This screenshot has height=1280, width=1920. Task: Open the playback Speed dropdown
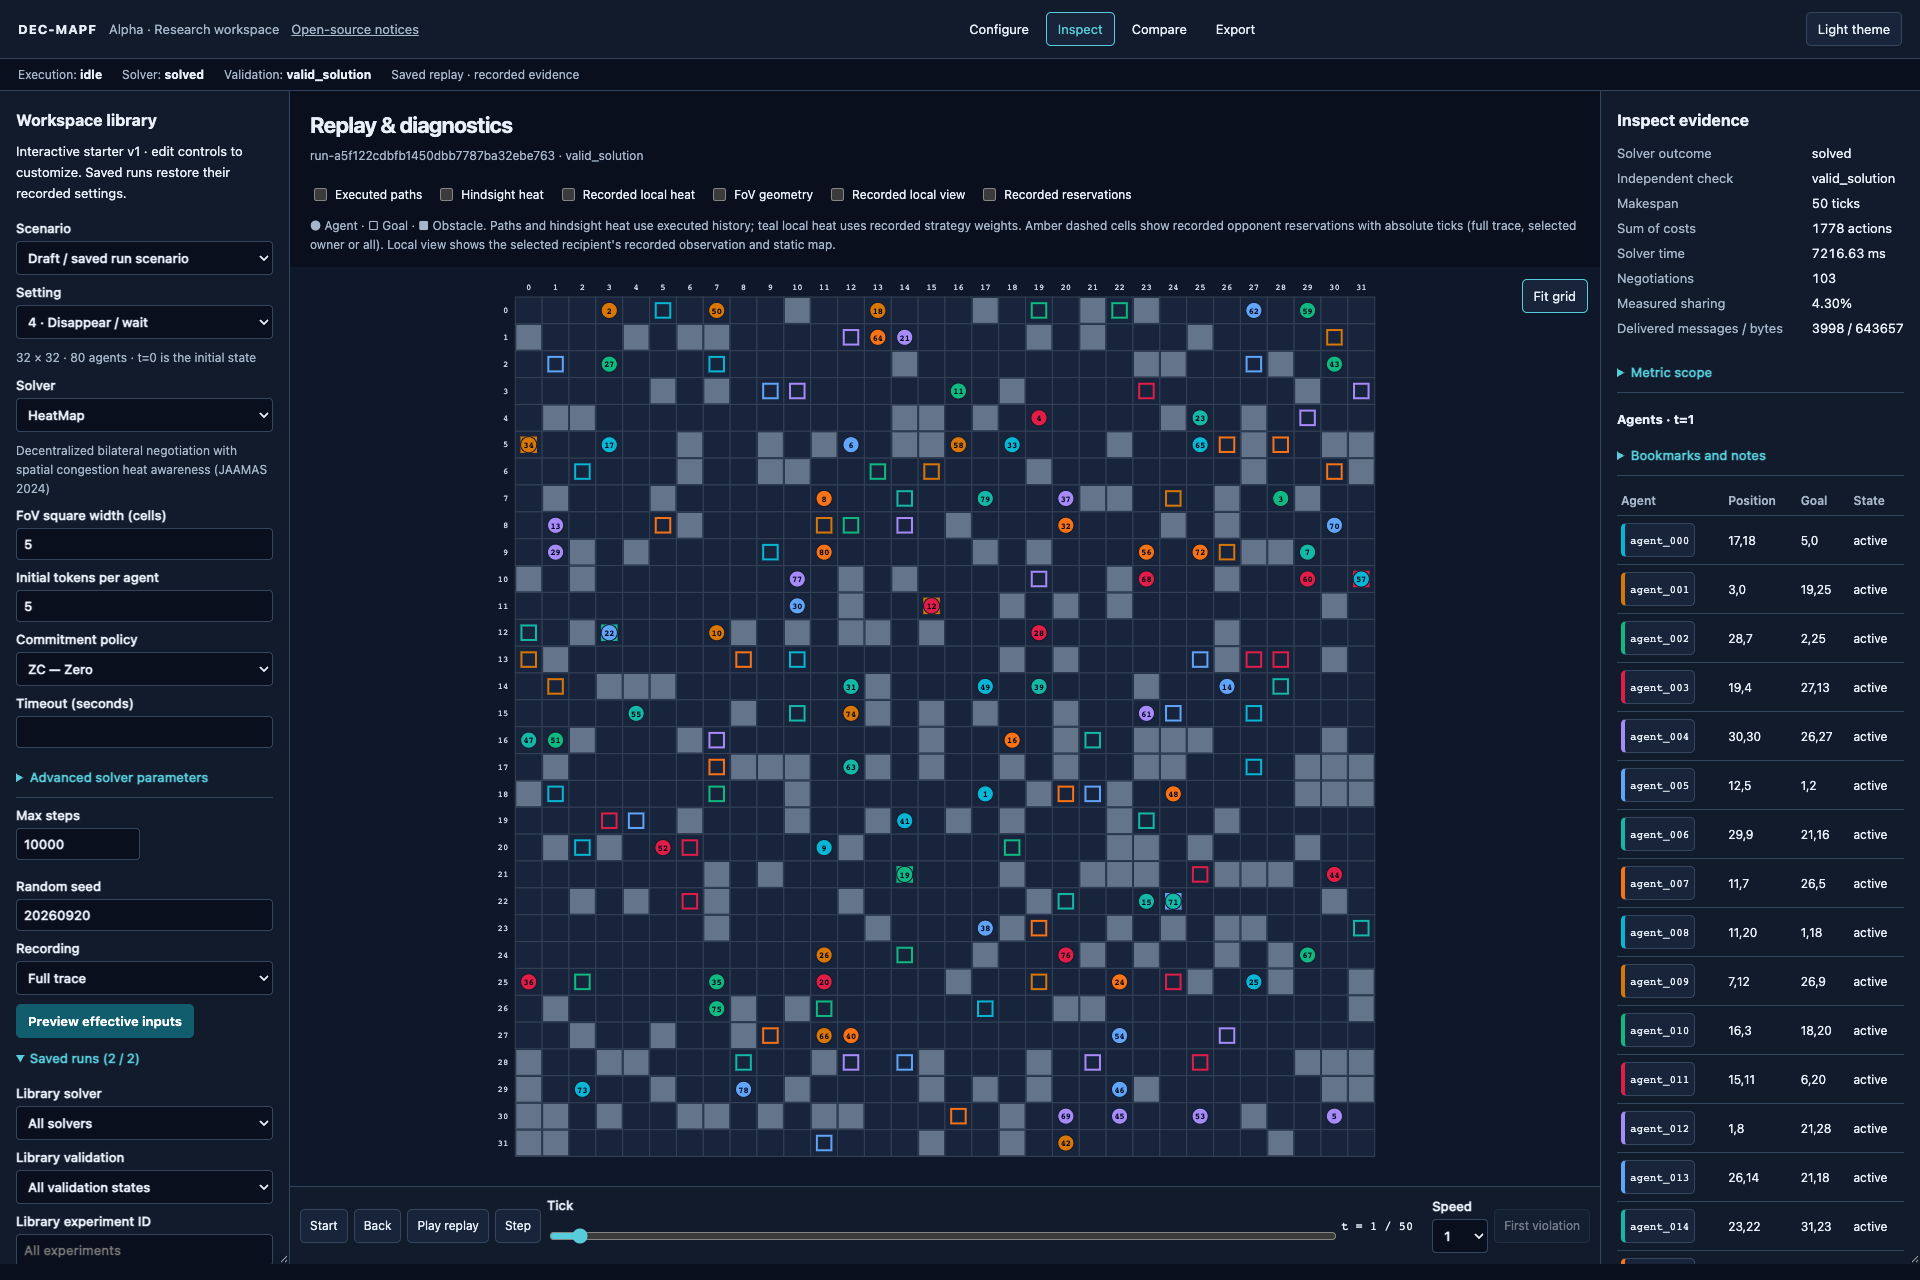(1460, 1236)
